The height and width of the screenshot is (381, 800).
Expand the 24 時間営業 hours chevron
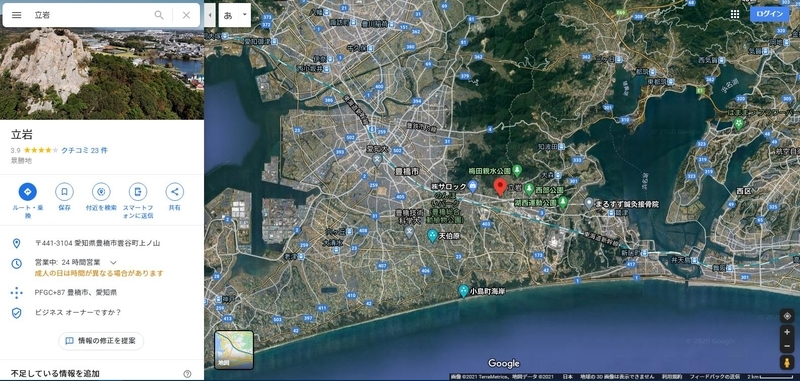coord(113,263)
